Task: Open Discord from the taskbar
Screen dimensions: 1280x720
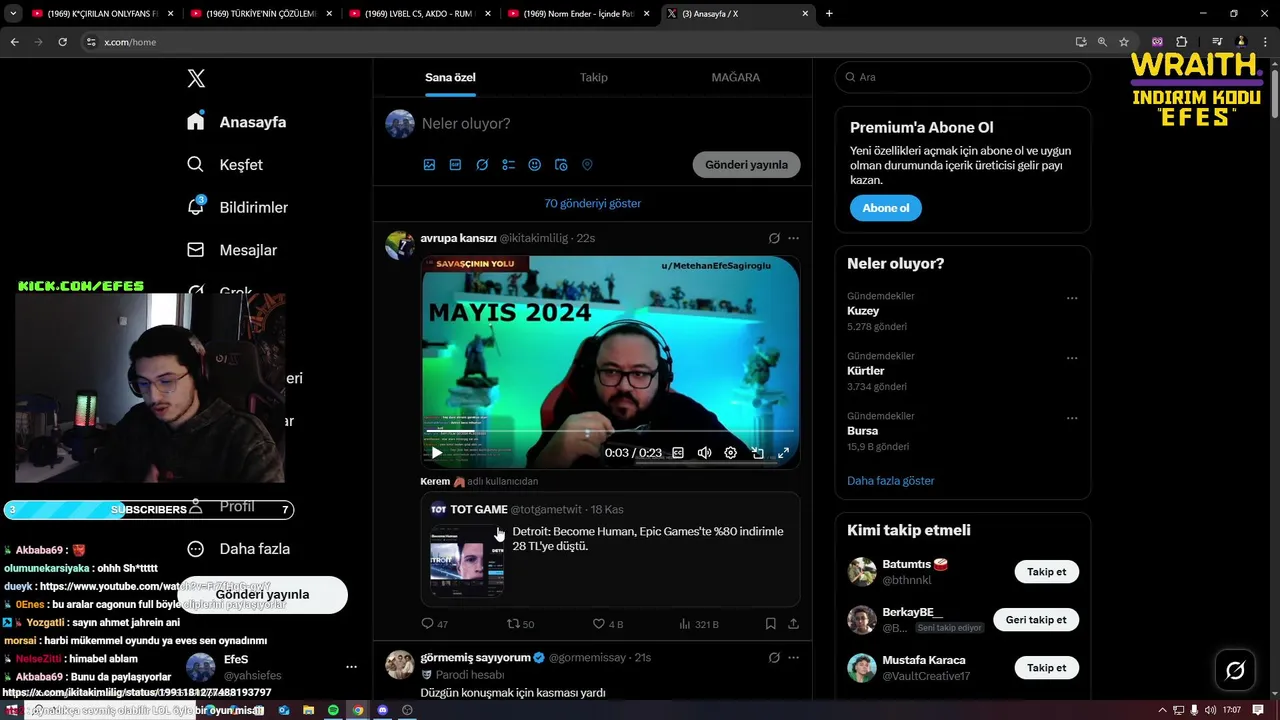Action: pyautogui.click(x=383, y=710)
